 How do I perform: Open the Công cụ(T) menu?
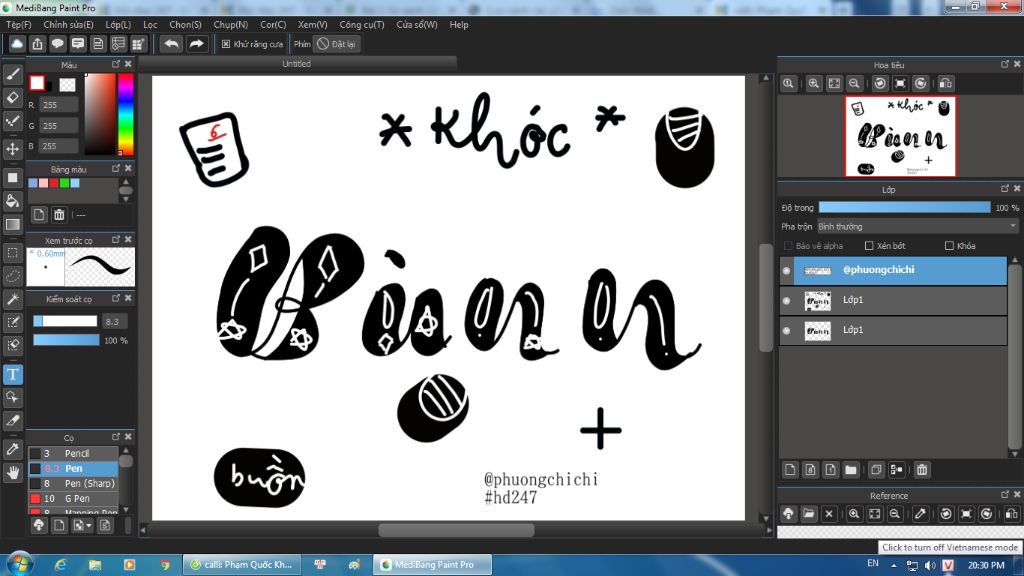362,25
